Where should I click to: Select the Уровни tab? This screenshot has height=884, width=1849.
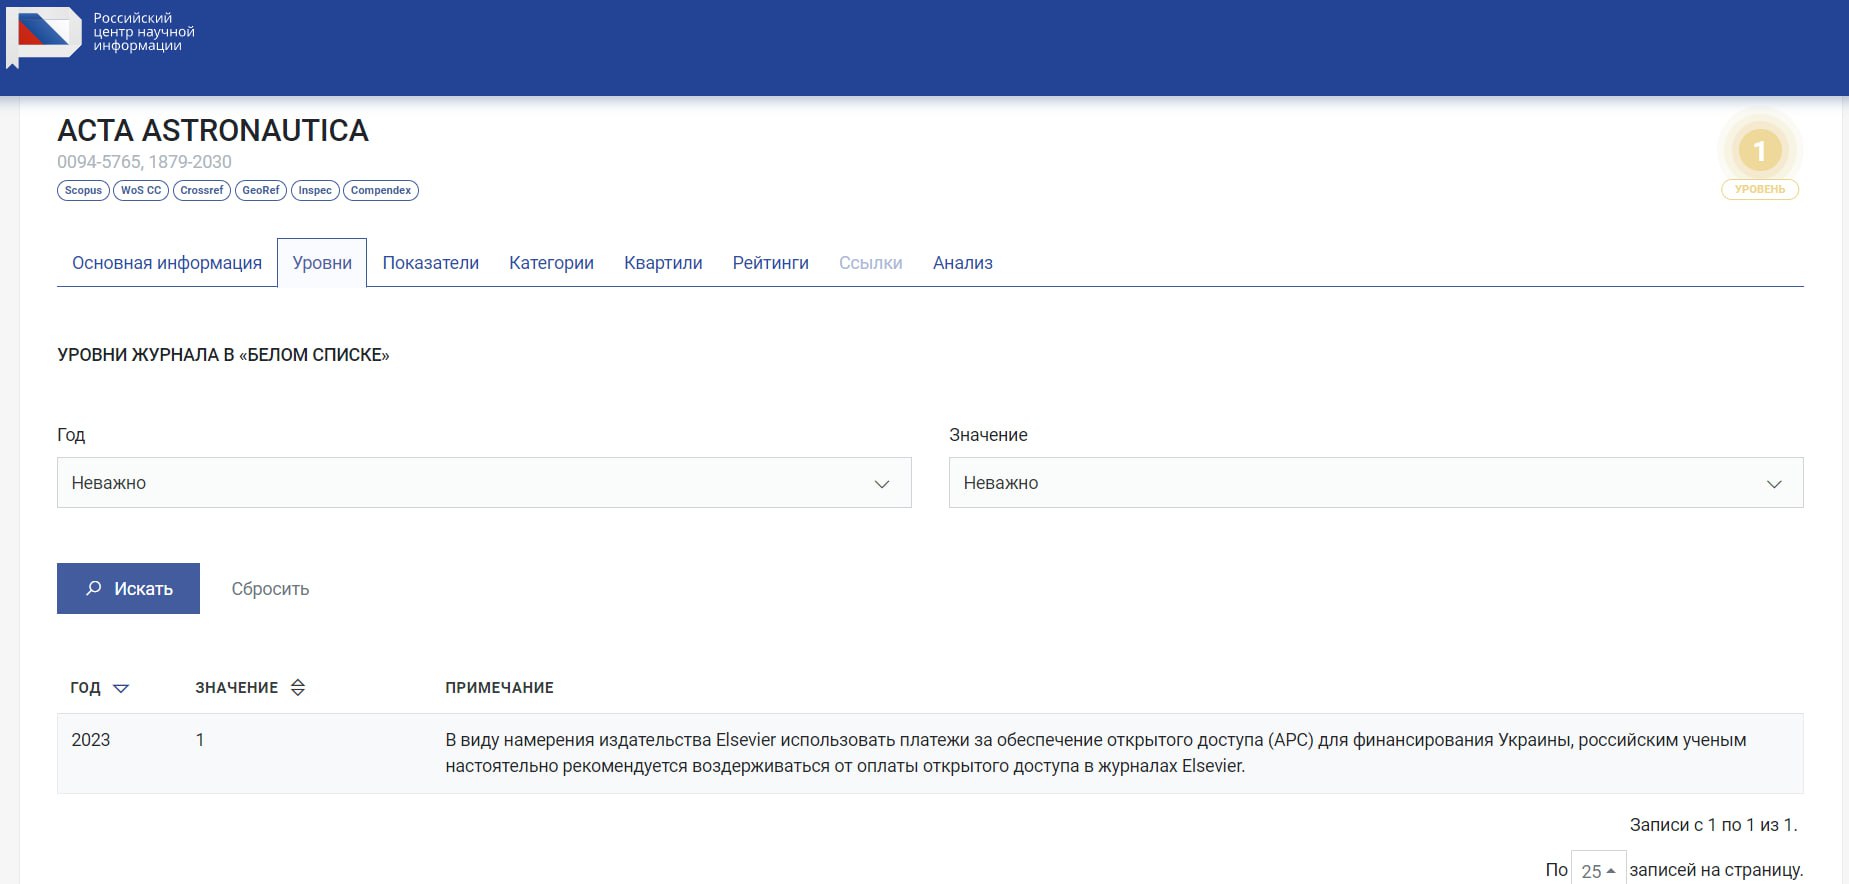(322, 263)
